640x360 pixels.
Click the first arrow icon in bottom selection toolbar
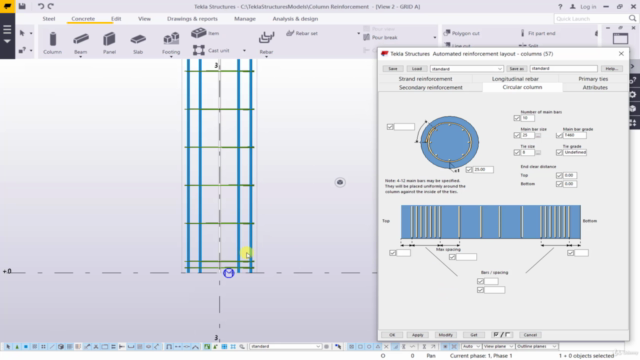point(8,347)
